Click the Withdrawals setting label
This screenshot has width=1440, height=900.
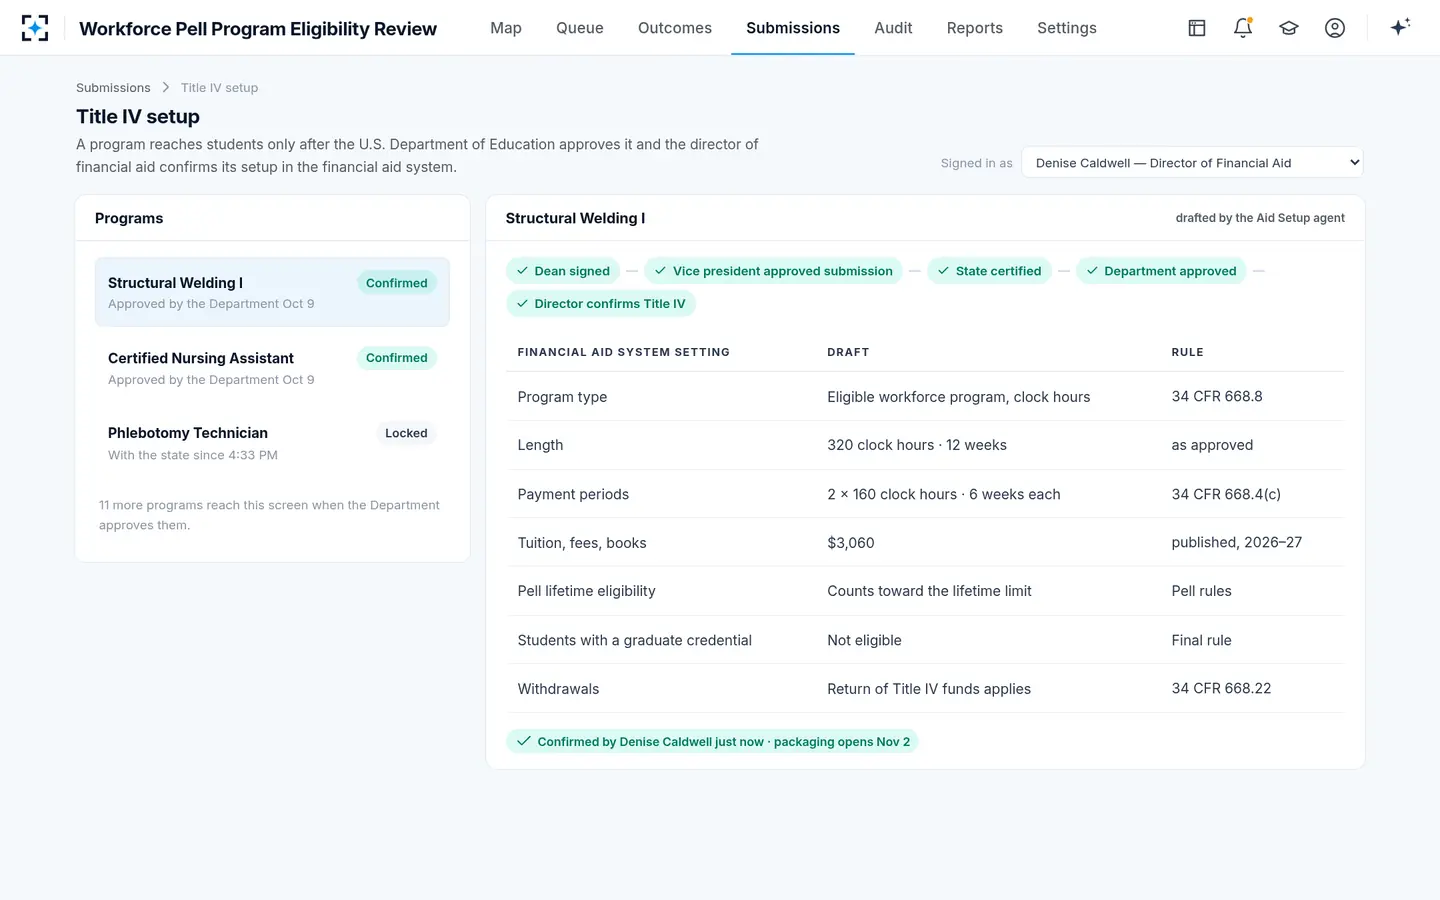pyautogui.click(x=558, y=689)
